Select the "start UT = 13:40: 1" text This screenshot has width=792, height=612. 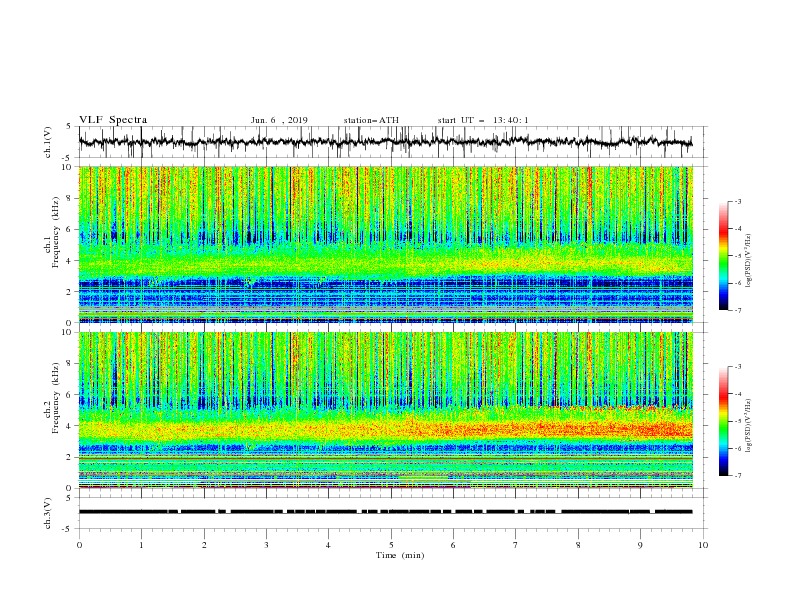(483, 120)
